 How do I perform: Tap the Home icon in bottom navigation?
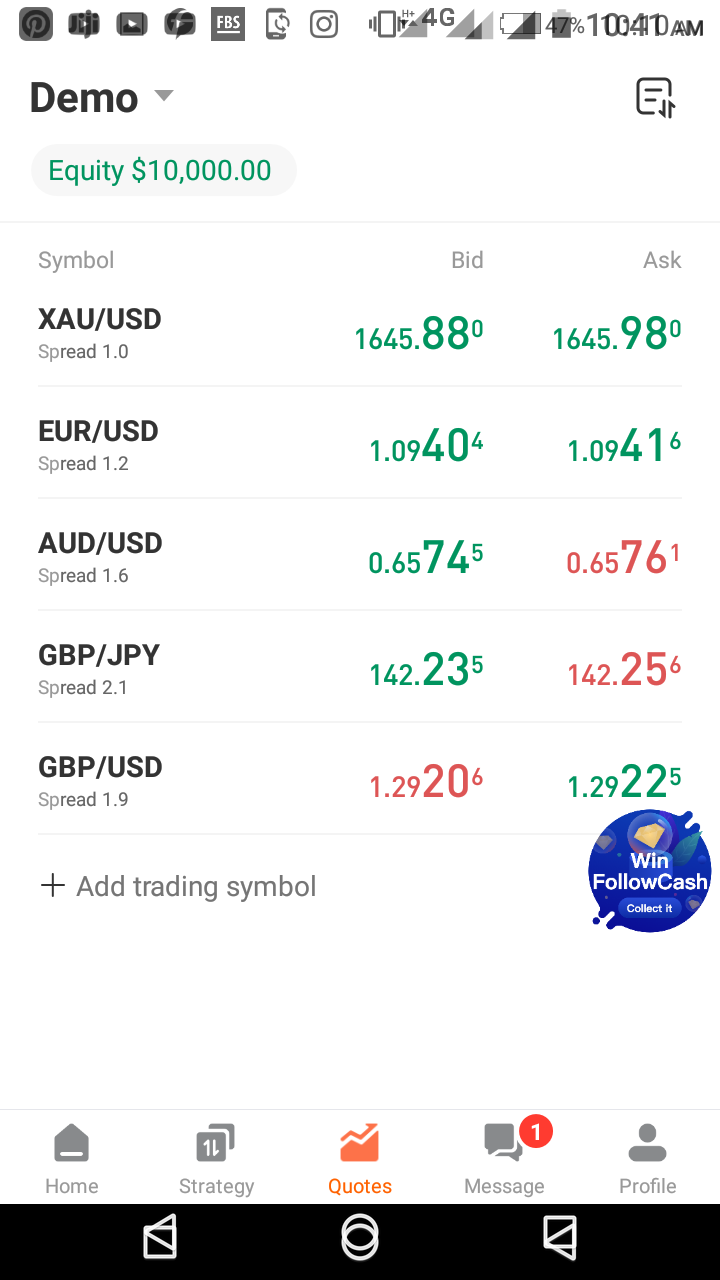(72, 1144)
